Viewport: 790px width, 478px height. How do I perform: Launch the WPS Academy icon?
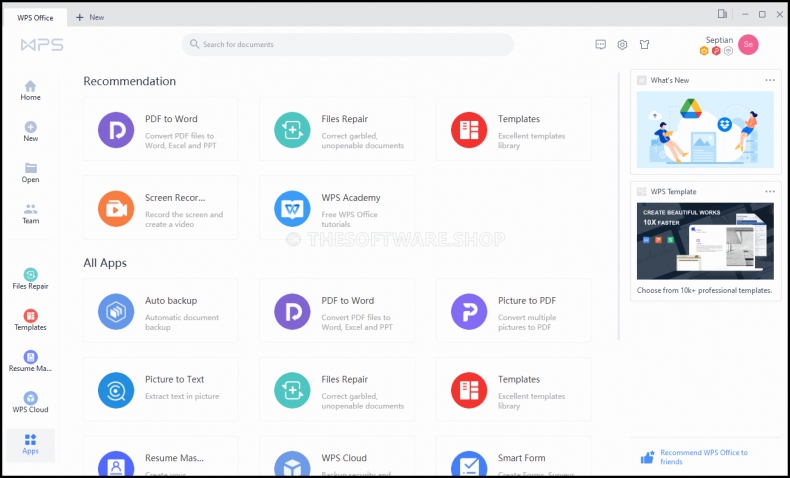coord(292,208)
